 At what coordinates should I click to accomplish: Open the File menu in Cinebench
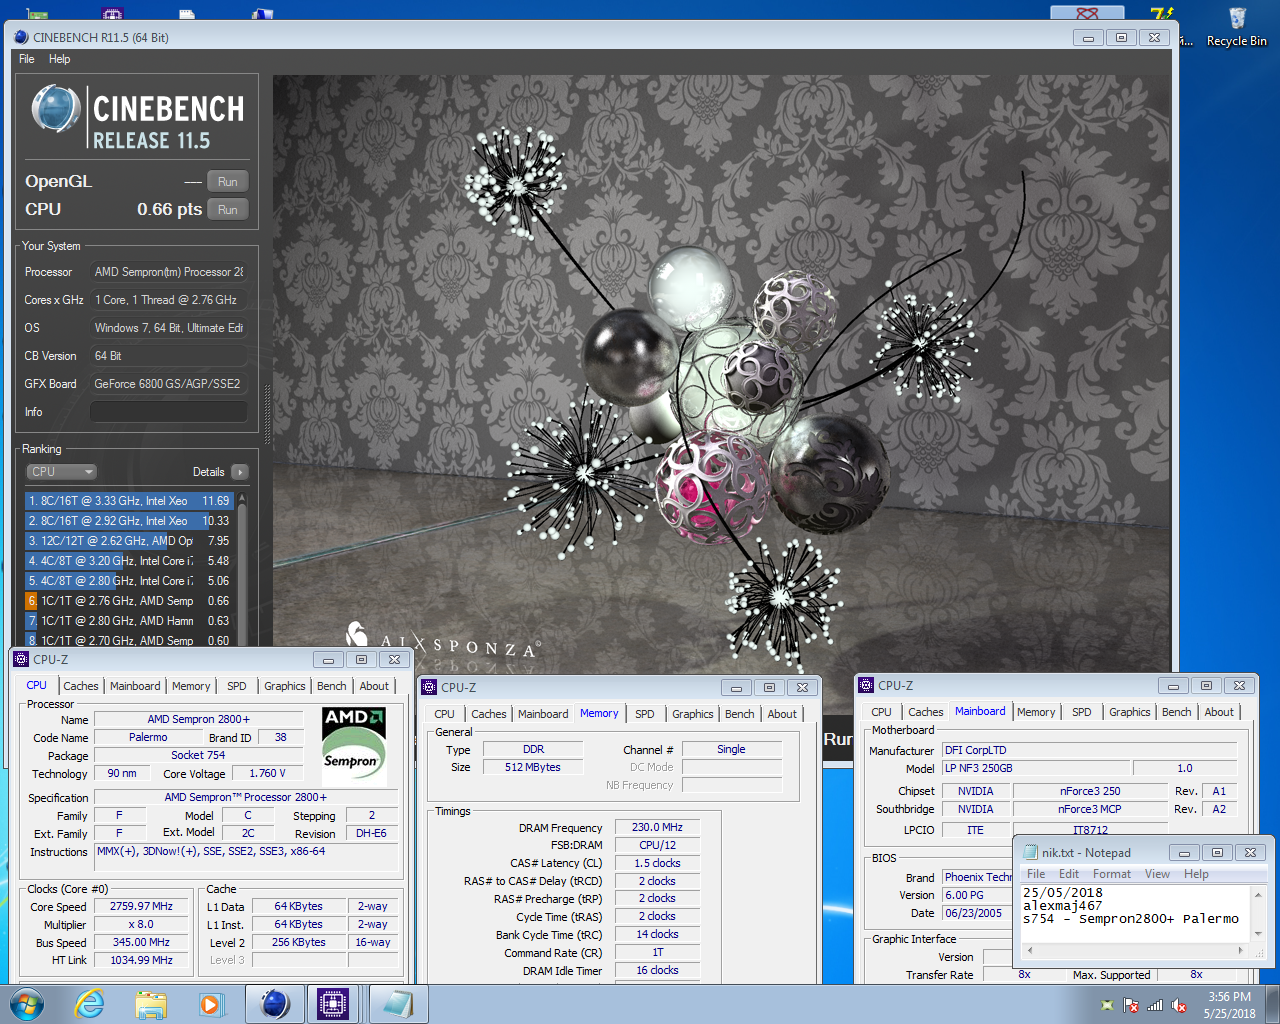tap(27, 59)
